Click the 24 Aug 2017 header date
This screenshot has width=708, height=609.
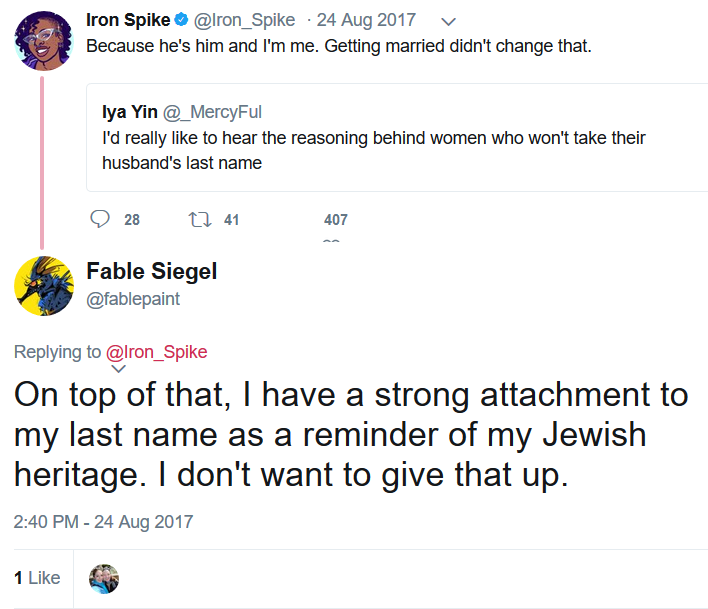coord(366,20)
